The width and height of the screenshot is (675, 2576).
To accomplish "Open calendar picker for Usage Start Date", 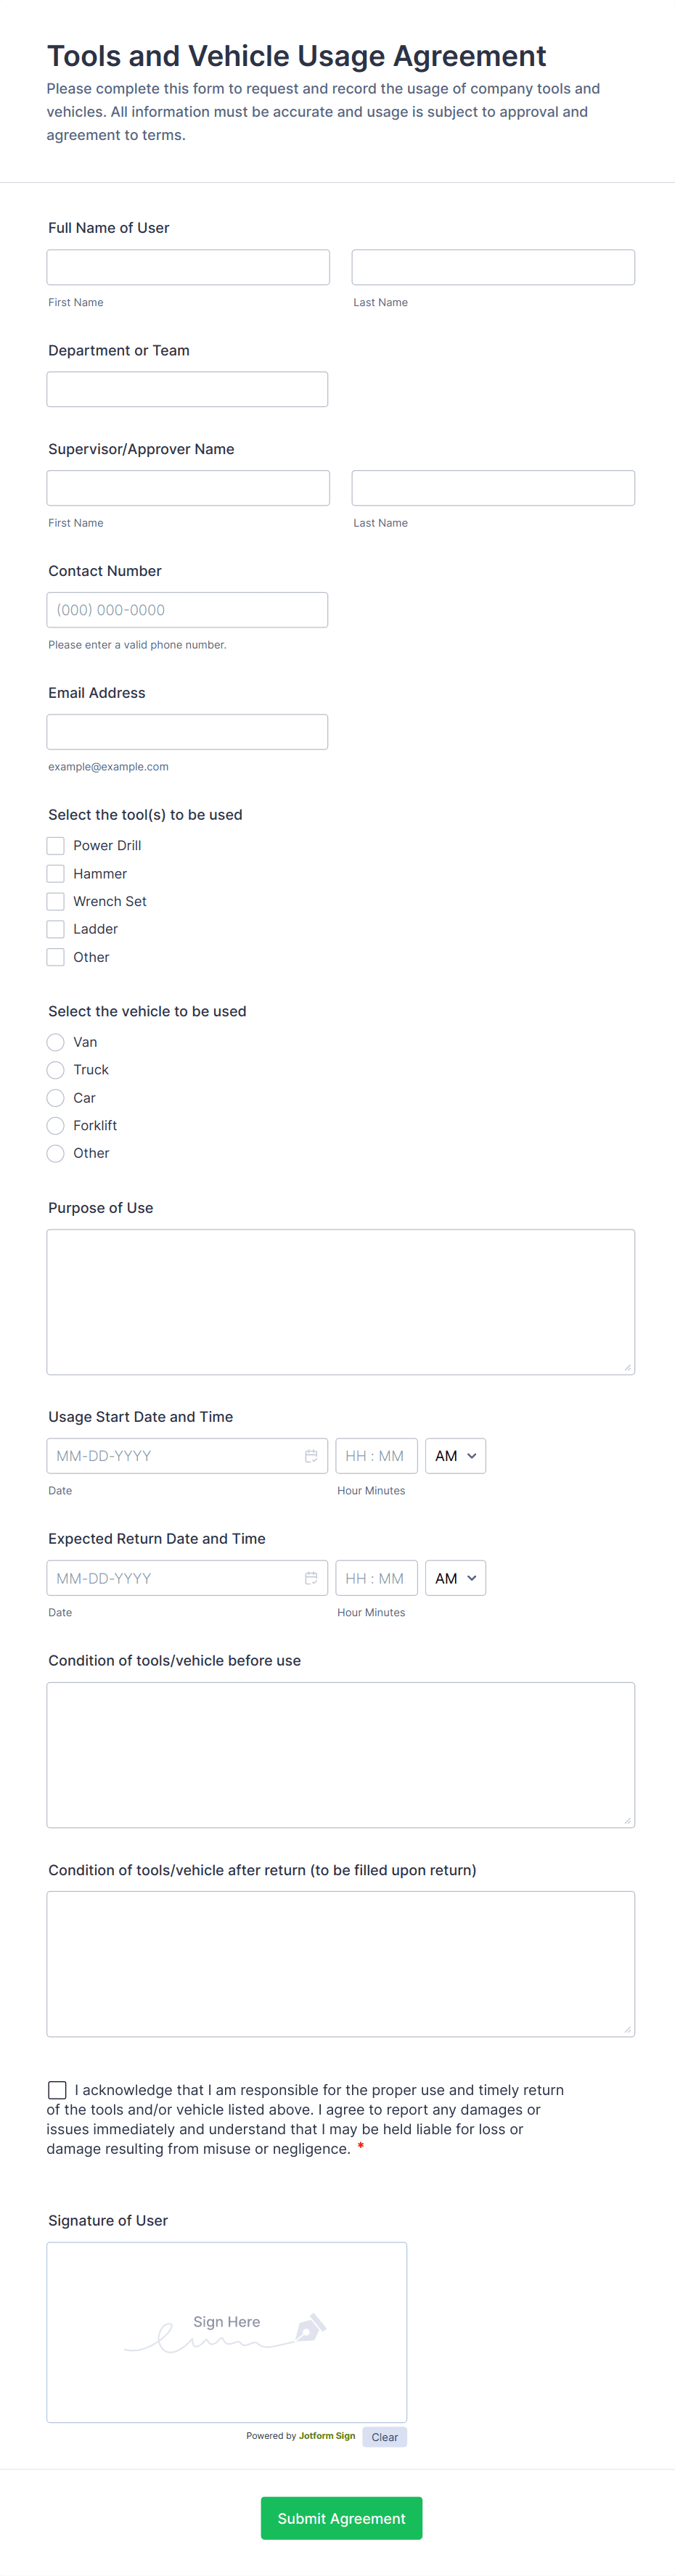I will [311, 1456].
